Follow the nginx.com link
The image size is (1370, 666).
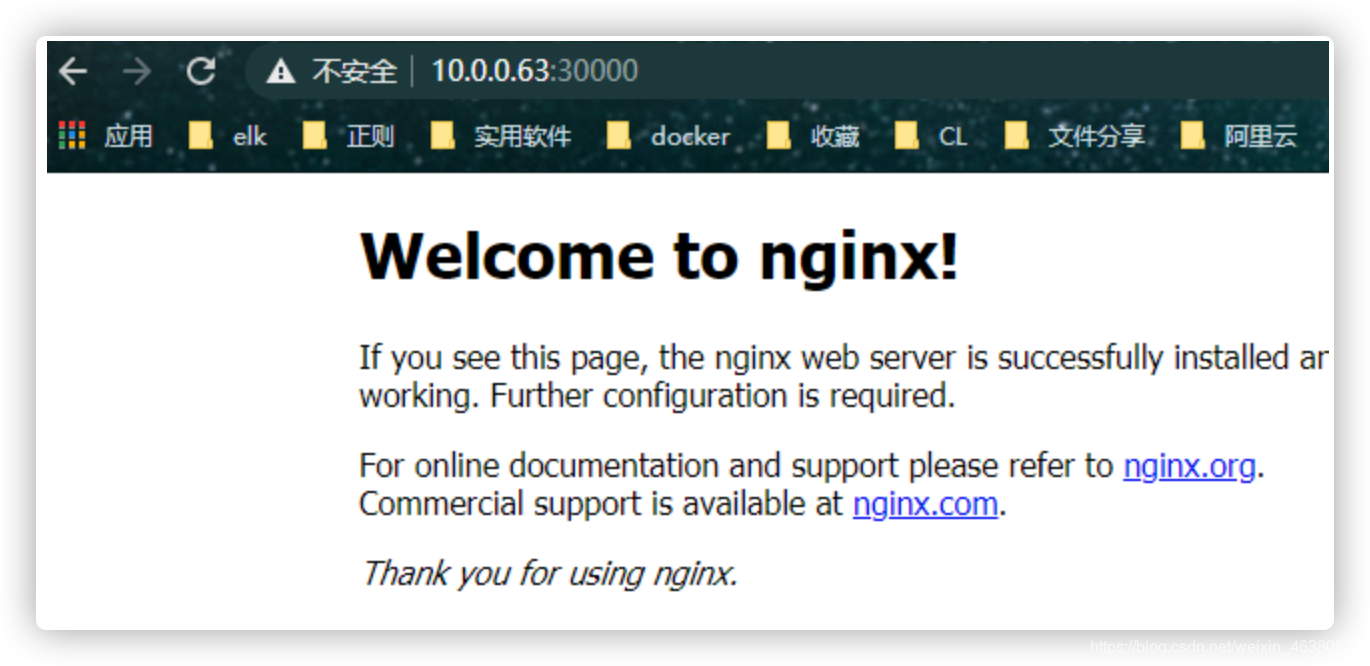925,504
